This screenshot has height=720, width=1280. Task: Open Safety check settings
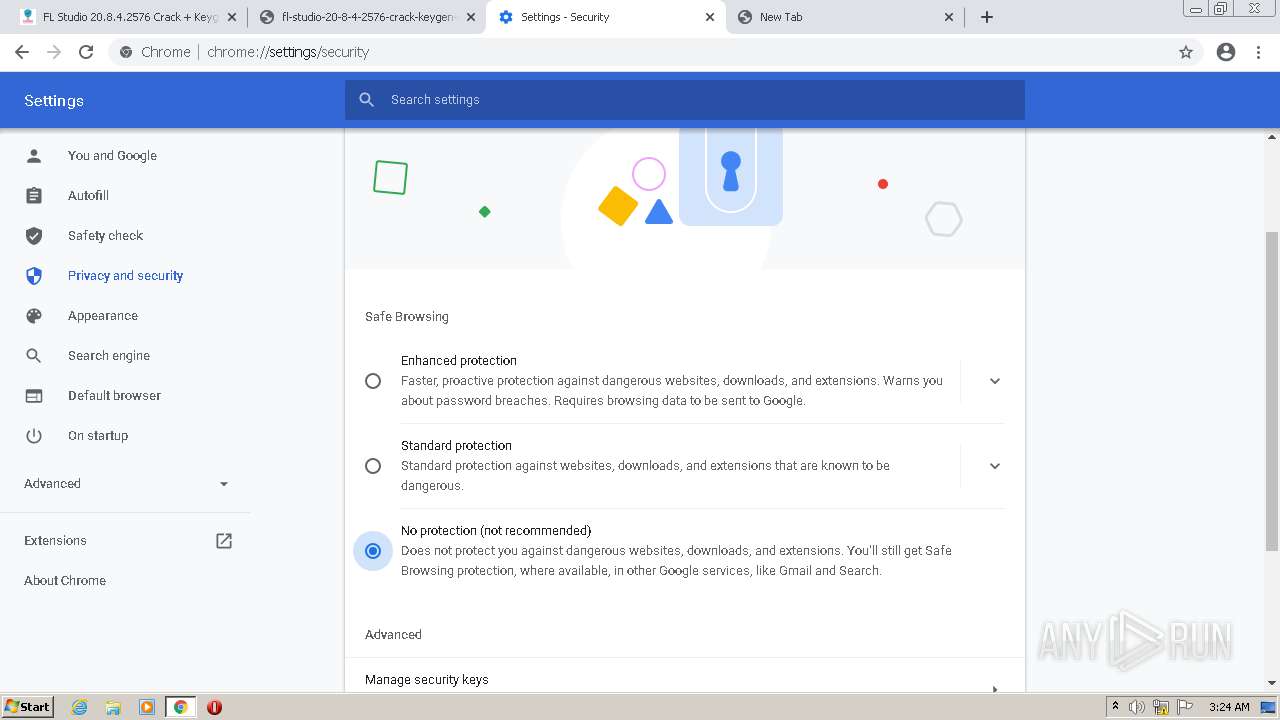(105, 236)
